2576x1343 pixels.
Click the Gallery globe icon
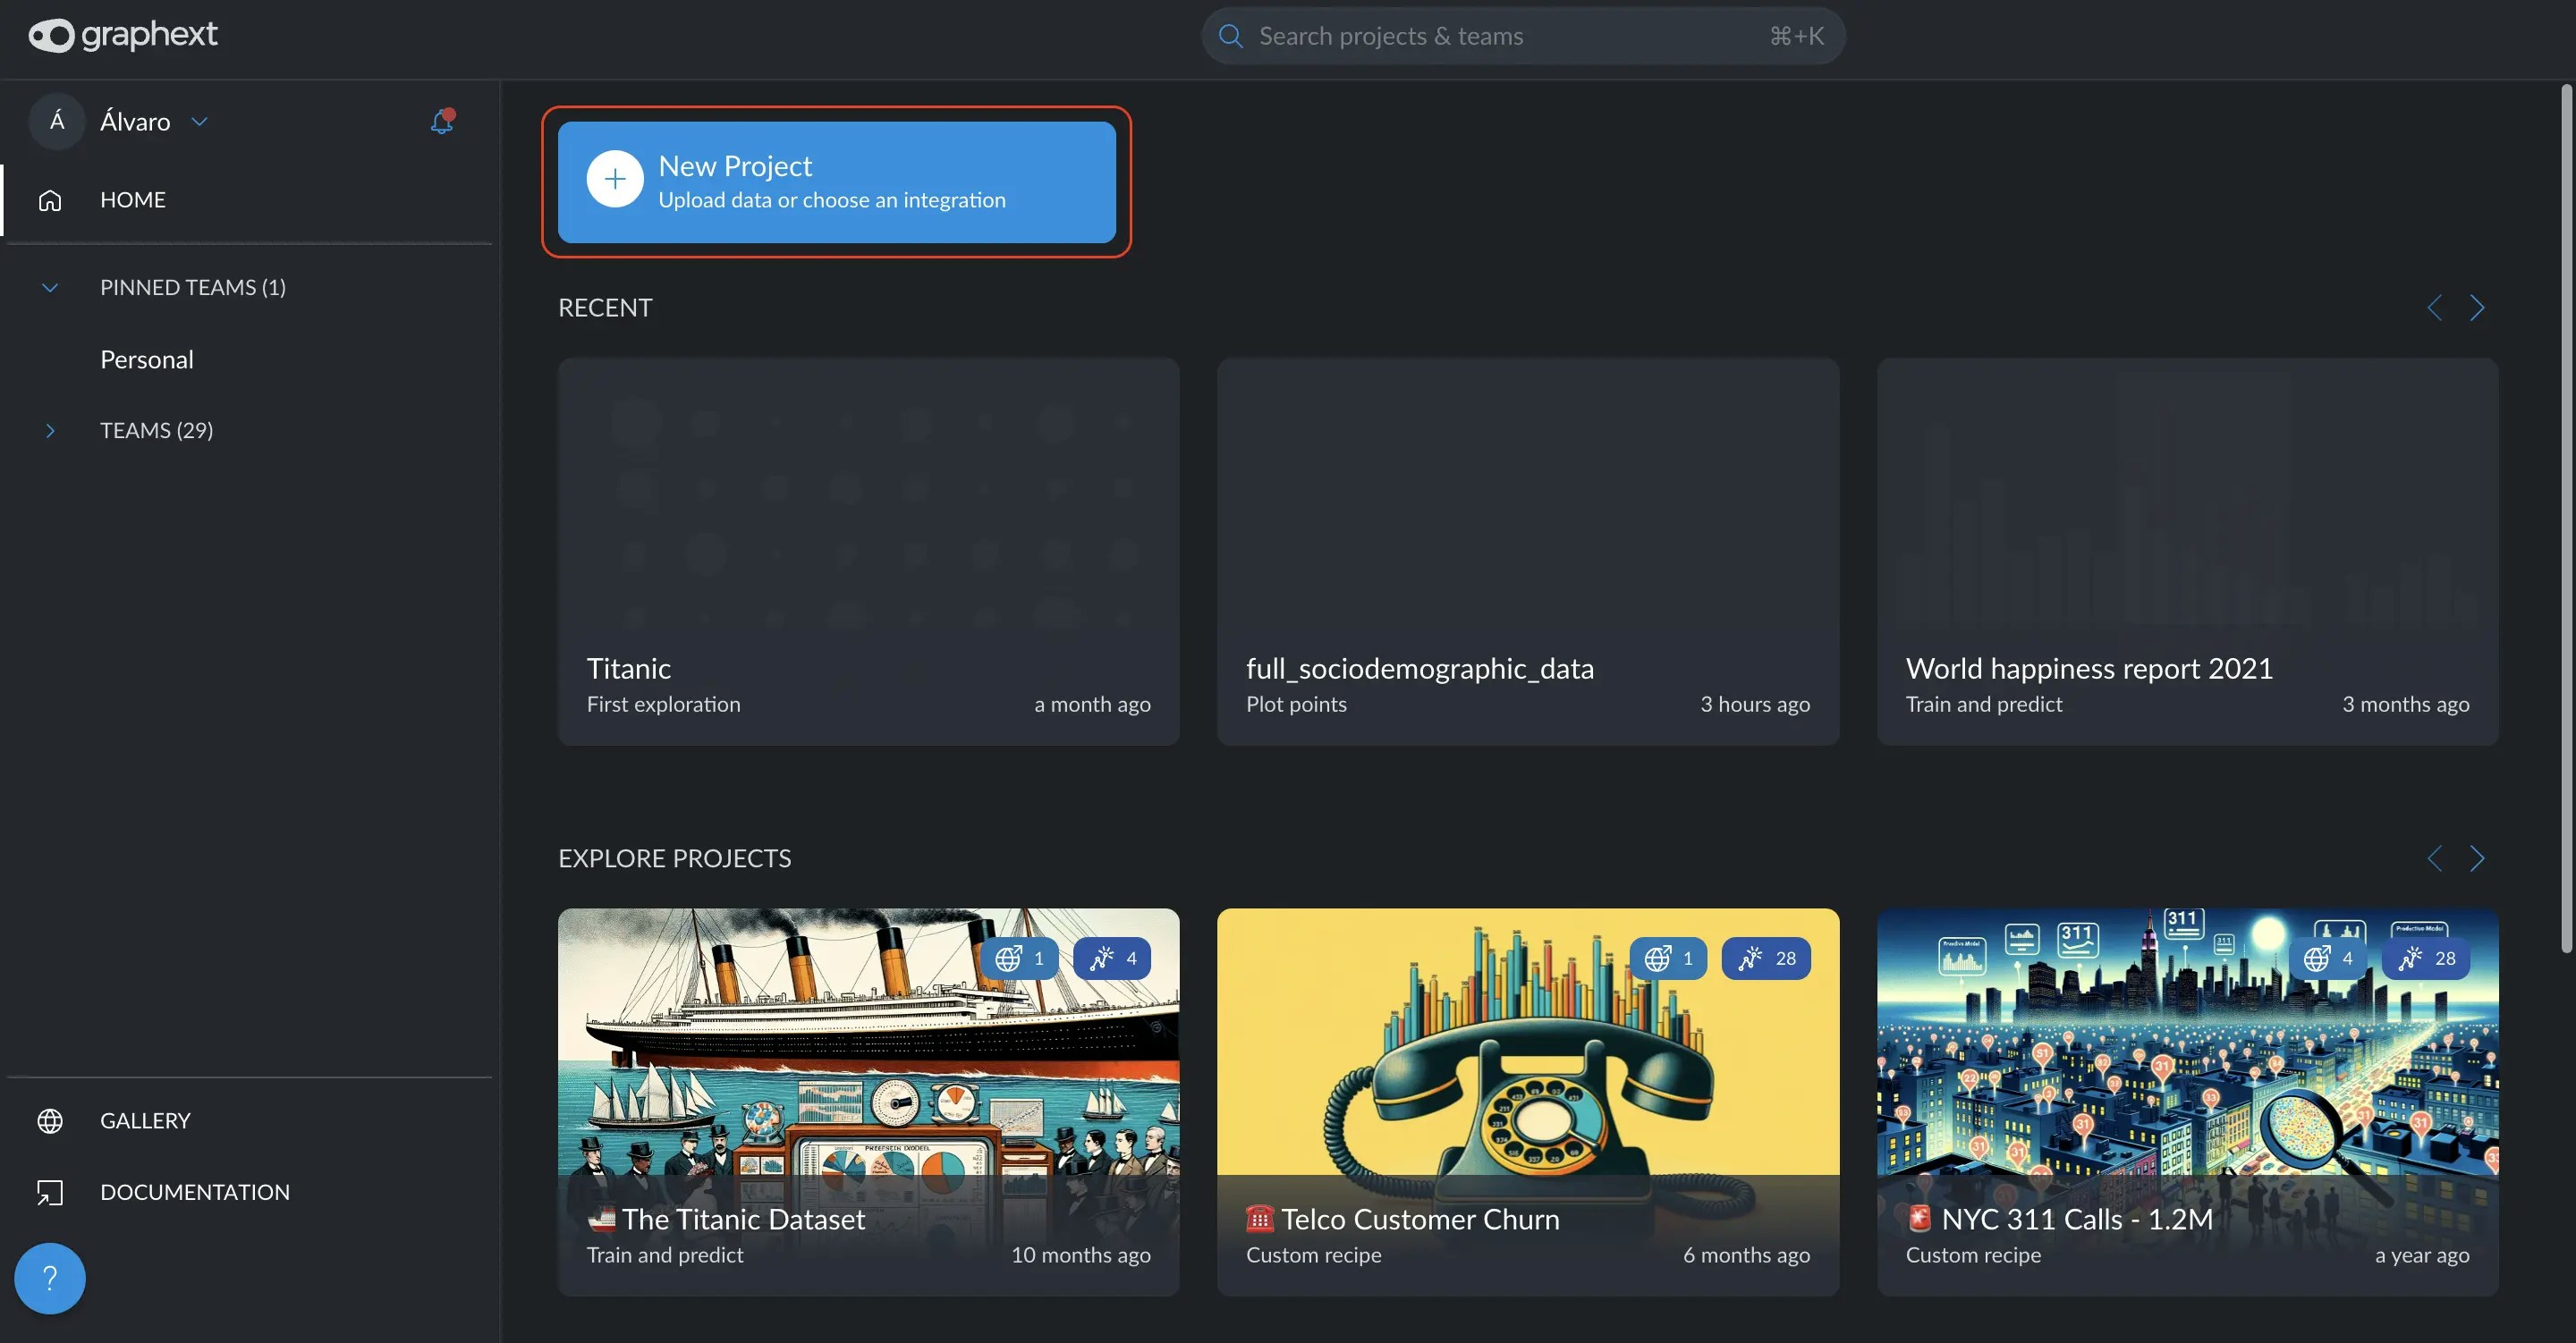click(x=50, y=1120)
